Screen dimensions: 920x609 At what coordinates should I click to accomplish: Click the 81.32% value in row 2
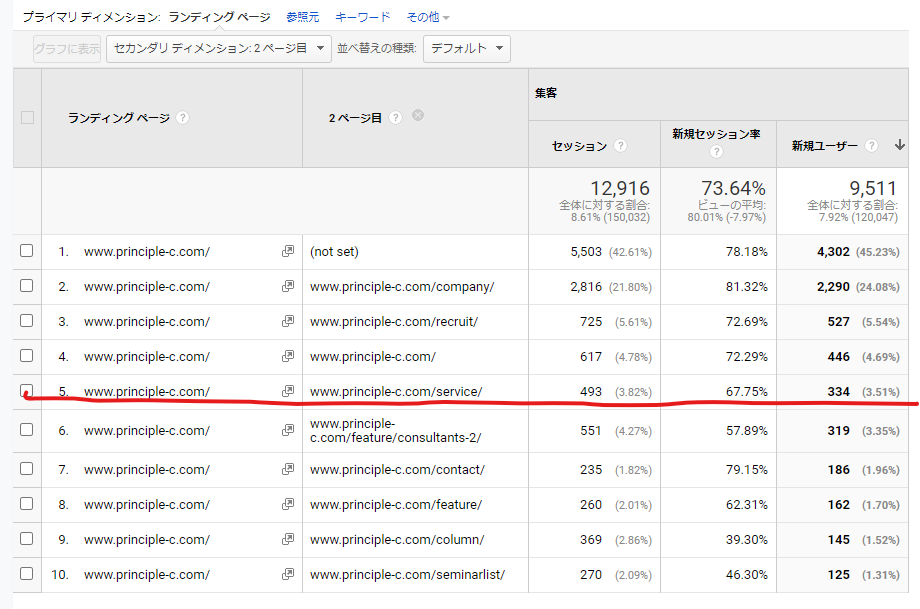[x=746, y=287]
